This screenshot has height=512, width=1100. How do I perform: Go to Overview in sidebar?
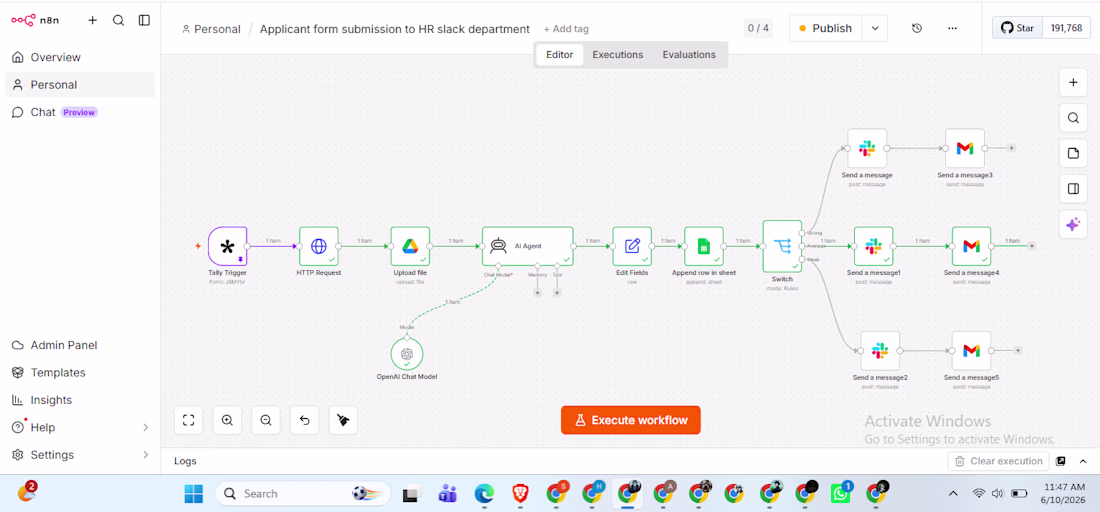click(x=80, y=58)
